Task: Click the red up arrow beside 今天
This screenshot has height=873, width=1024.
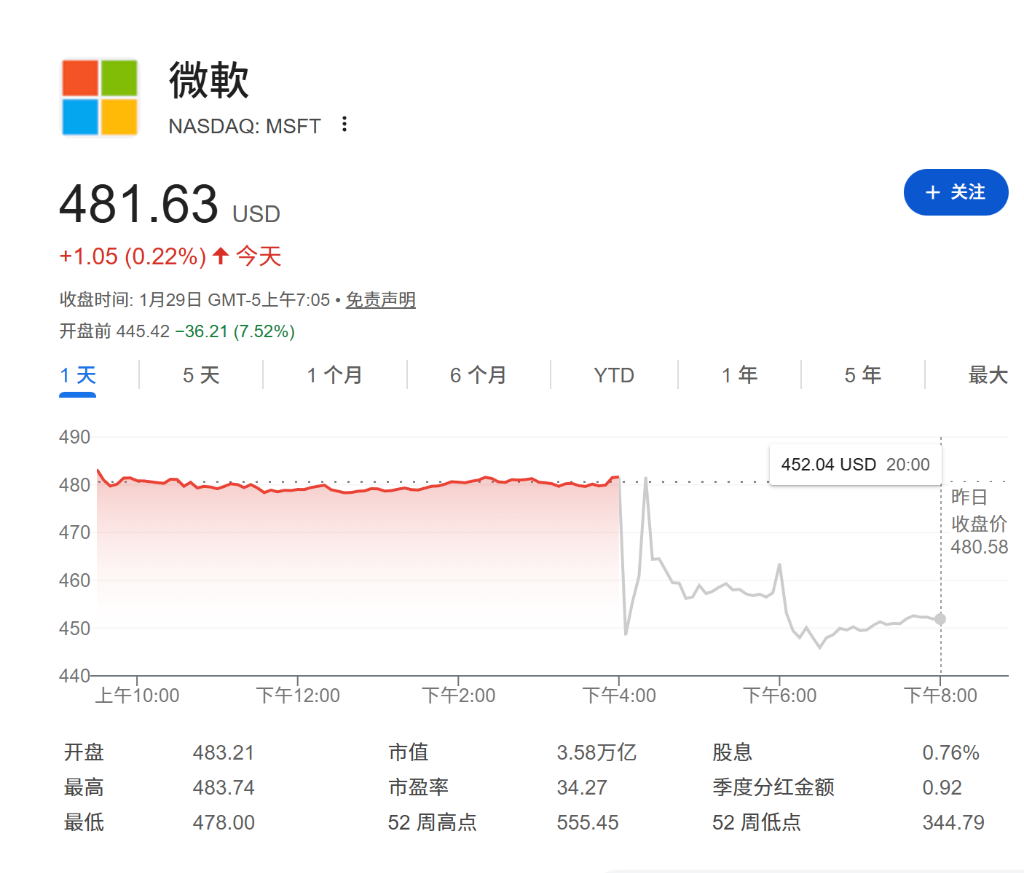Action: click(x=221, y=257)
